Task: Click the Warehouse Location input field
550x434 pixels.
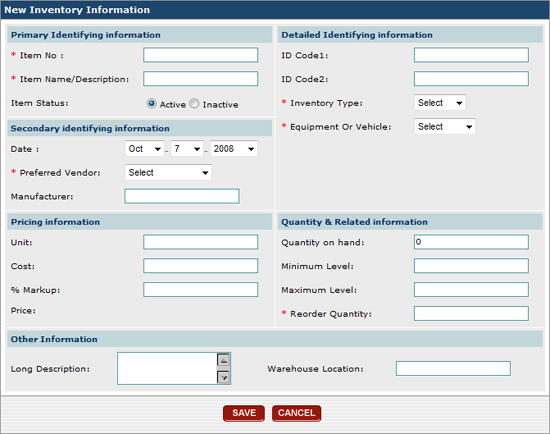Action: [x=453, y=368]
